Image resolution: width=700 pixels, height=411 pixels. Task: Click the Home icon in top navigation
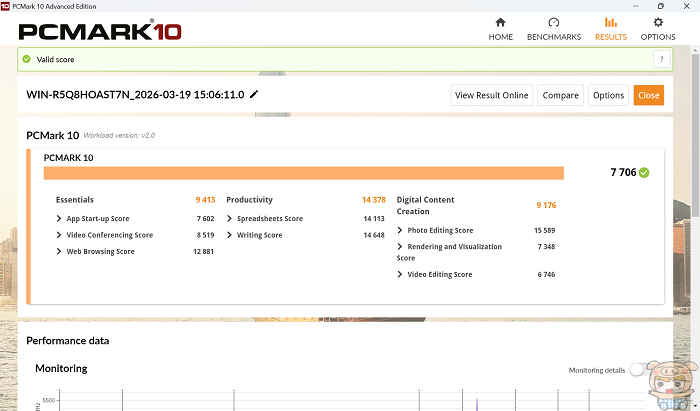(x=500, y=23)
